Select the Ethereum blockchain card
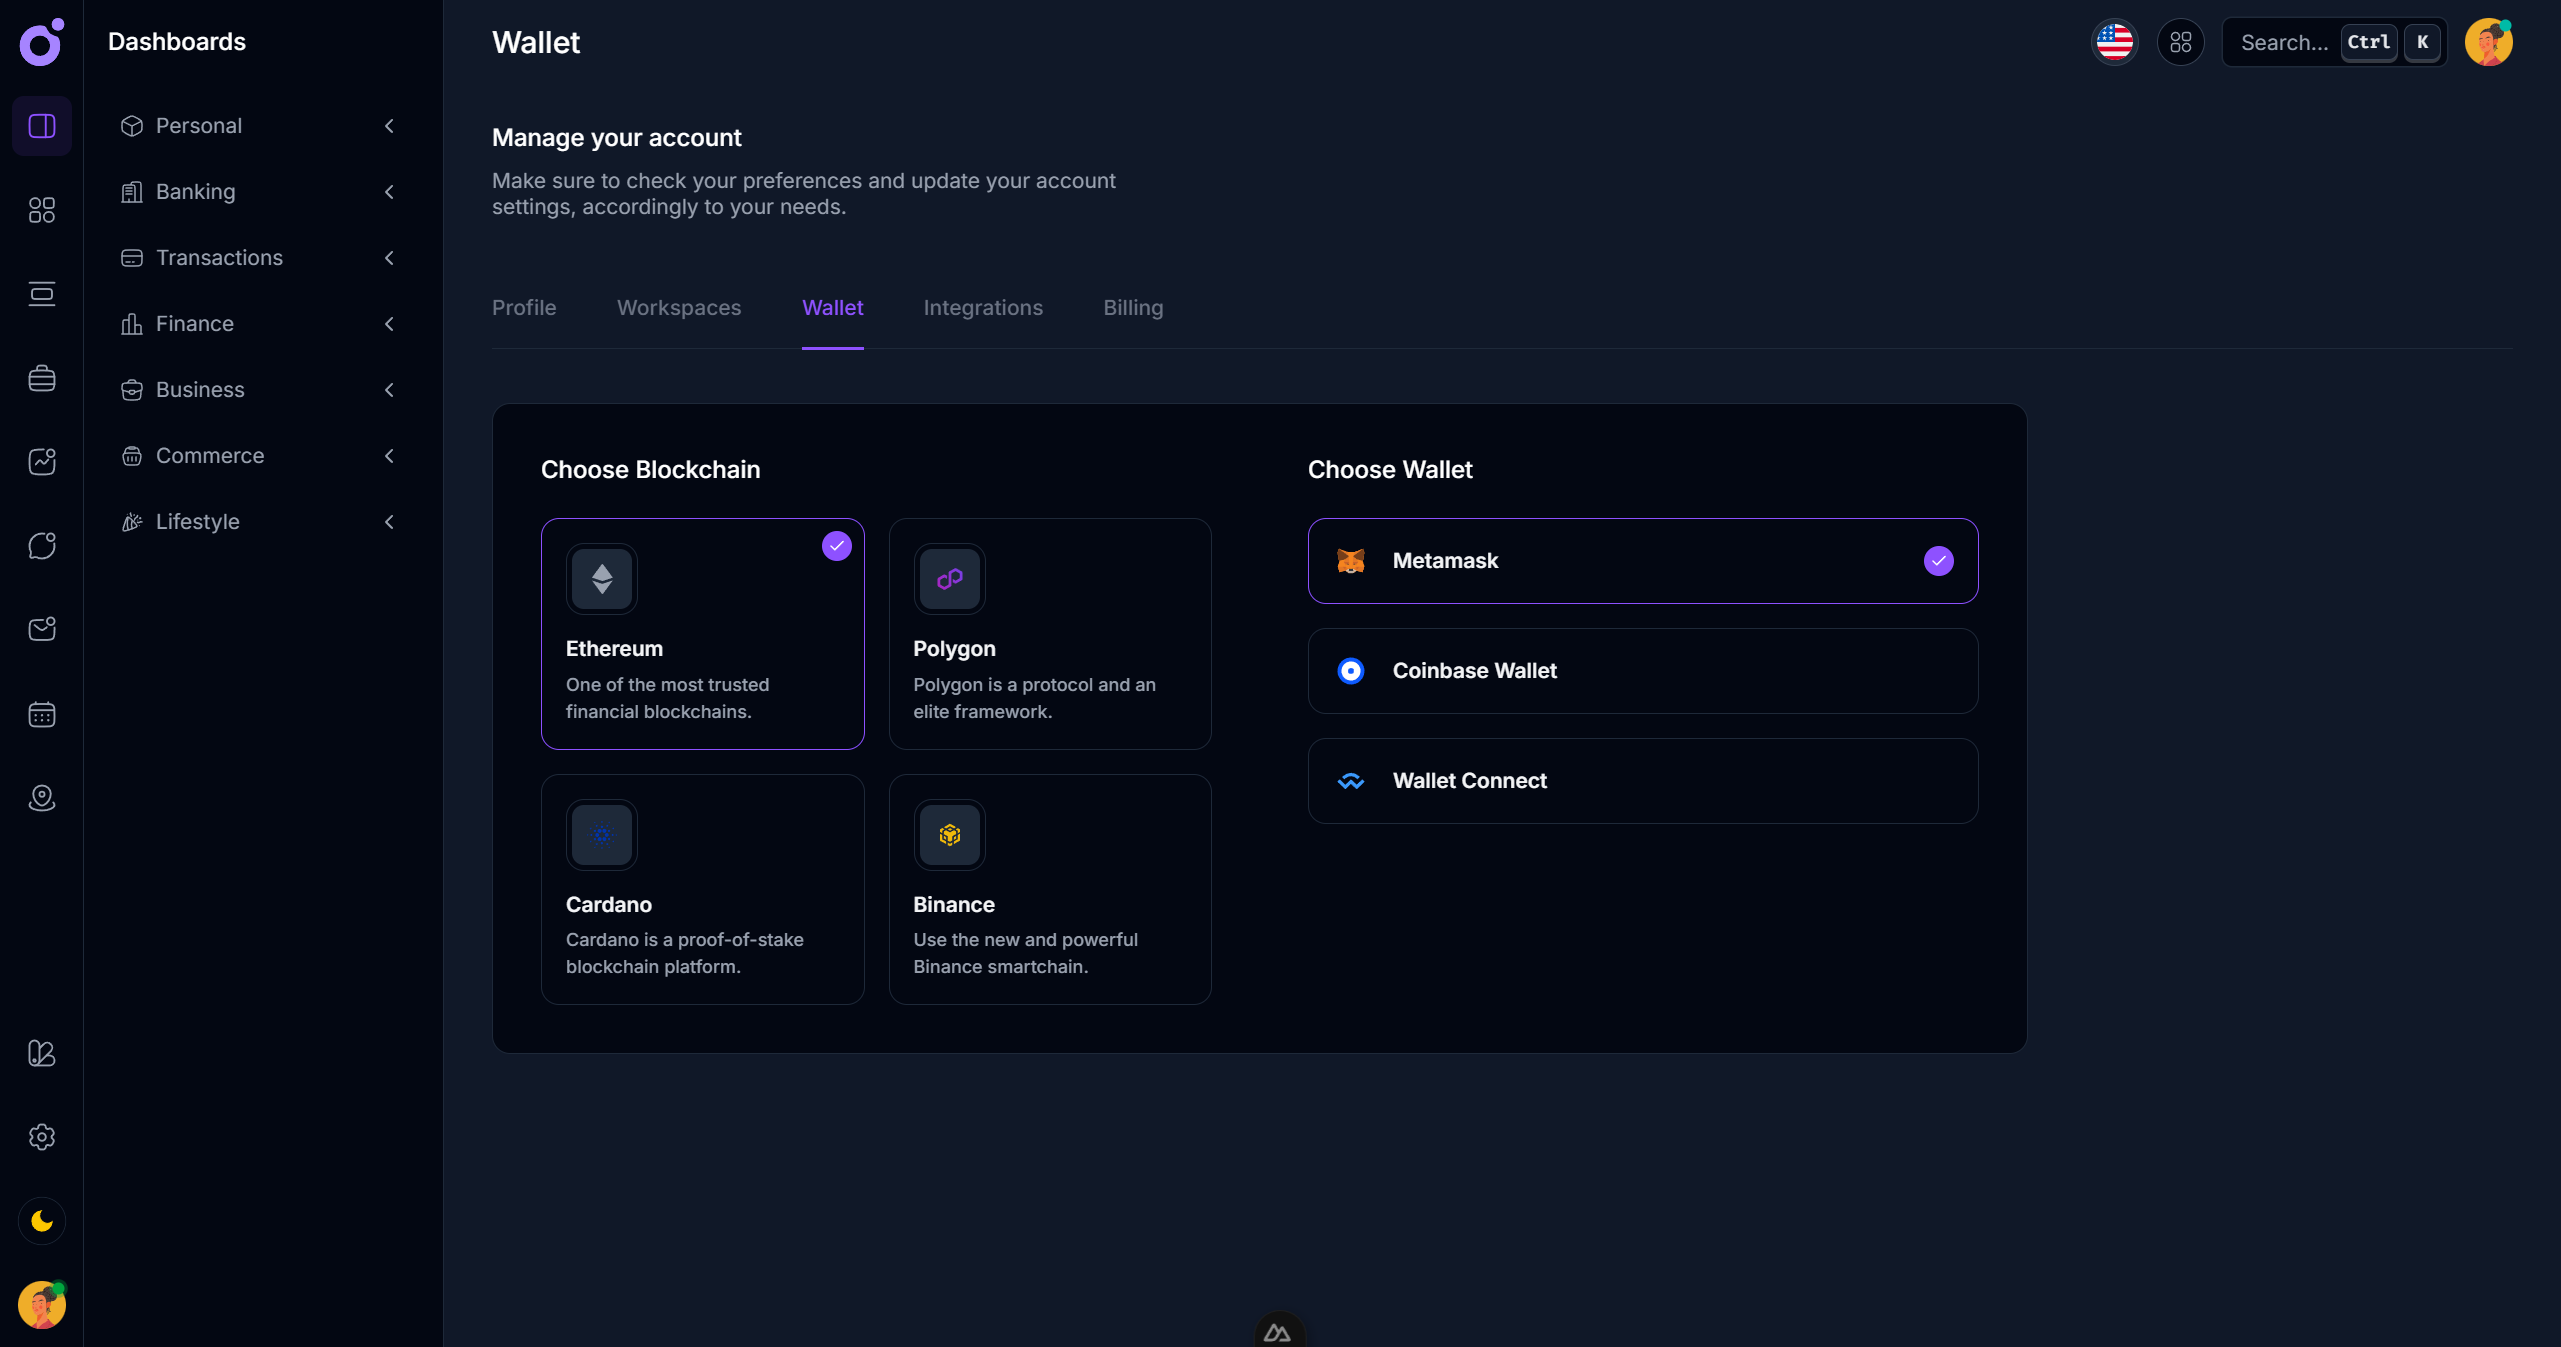 click(x=703, y=634)
